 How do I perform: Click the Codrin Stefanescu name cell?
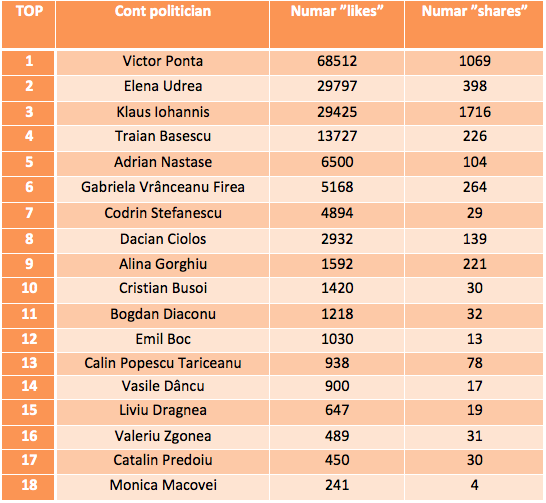[x=163, y=215]
